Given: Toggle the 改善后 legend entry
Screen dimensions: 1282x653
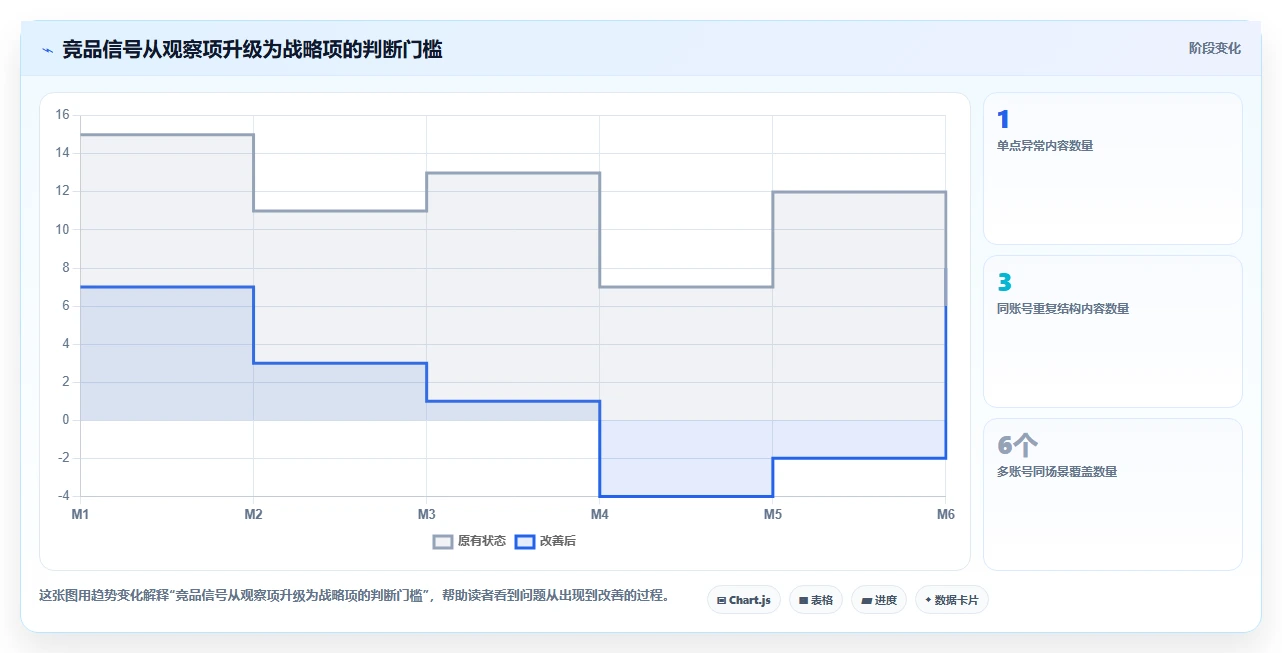Looking at the screenshot, I should click(x=545, y=541).
